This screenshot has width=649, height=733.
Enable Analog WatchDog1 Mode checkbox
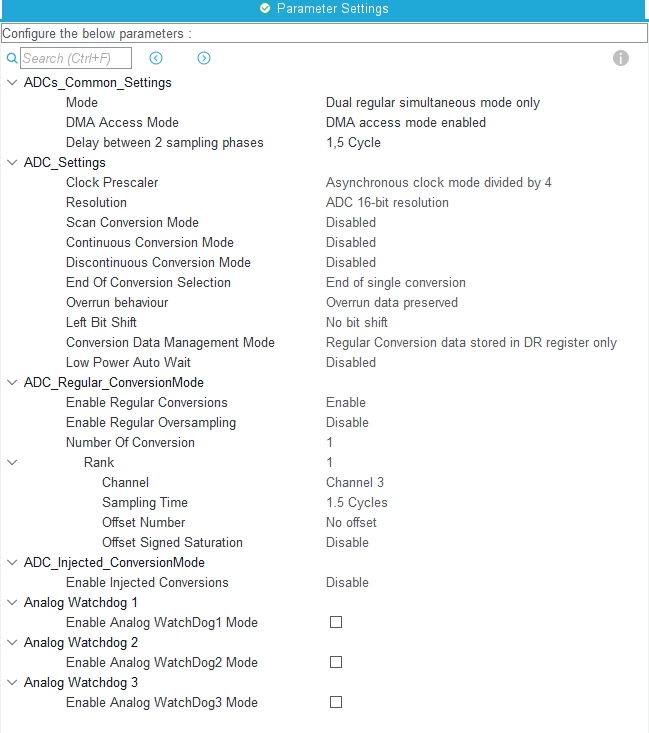tap(336, 622)
